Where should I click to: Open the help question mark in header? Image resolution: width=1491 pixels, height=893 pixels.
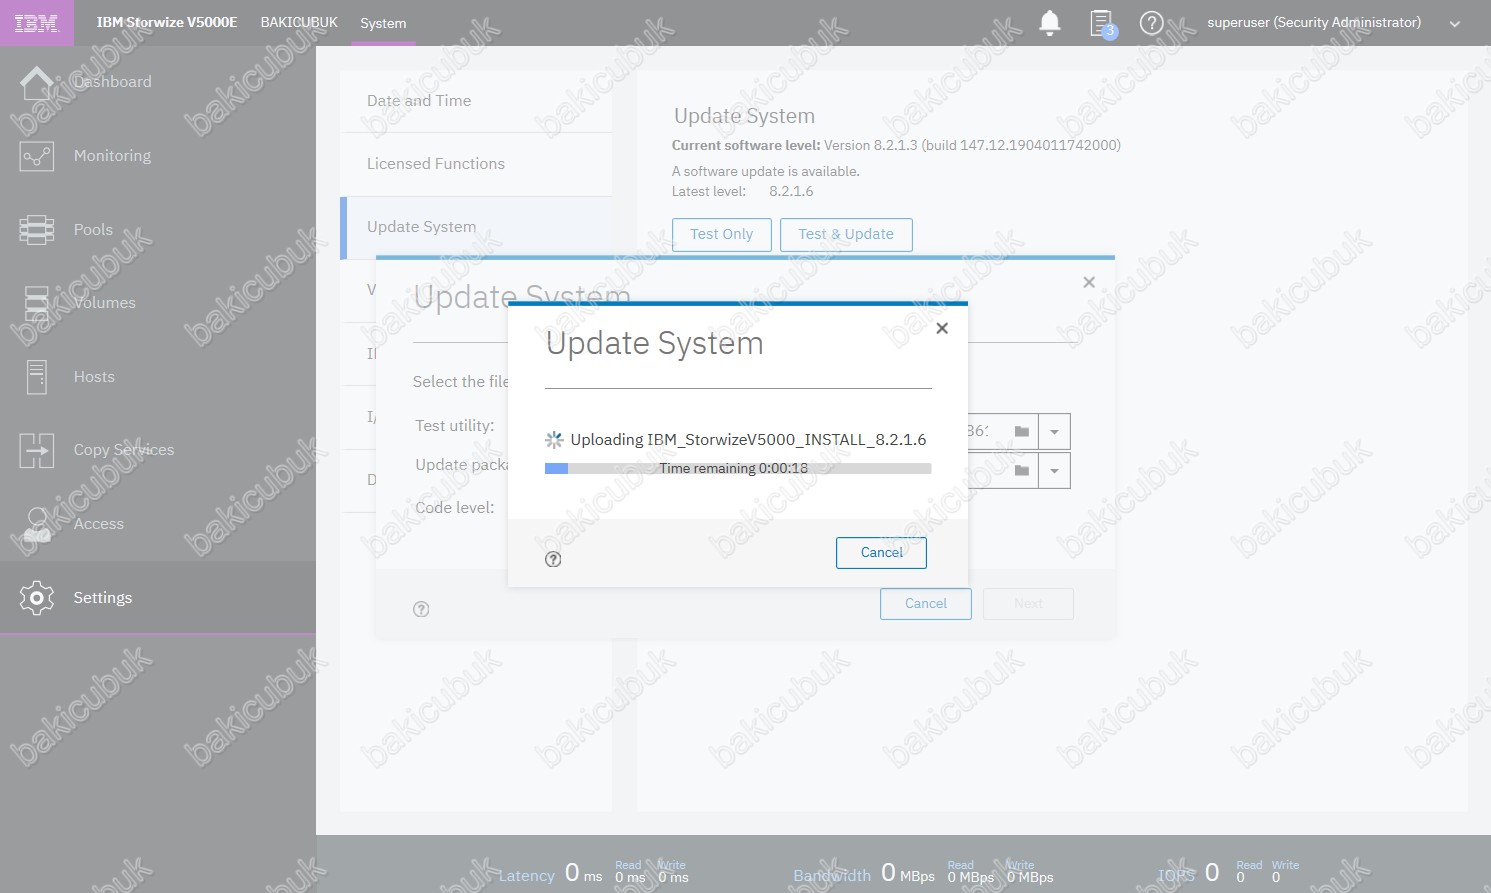(x=1151, y=23)
